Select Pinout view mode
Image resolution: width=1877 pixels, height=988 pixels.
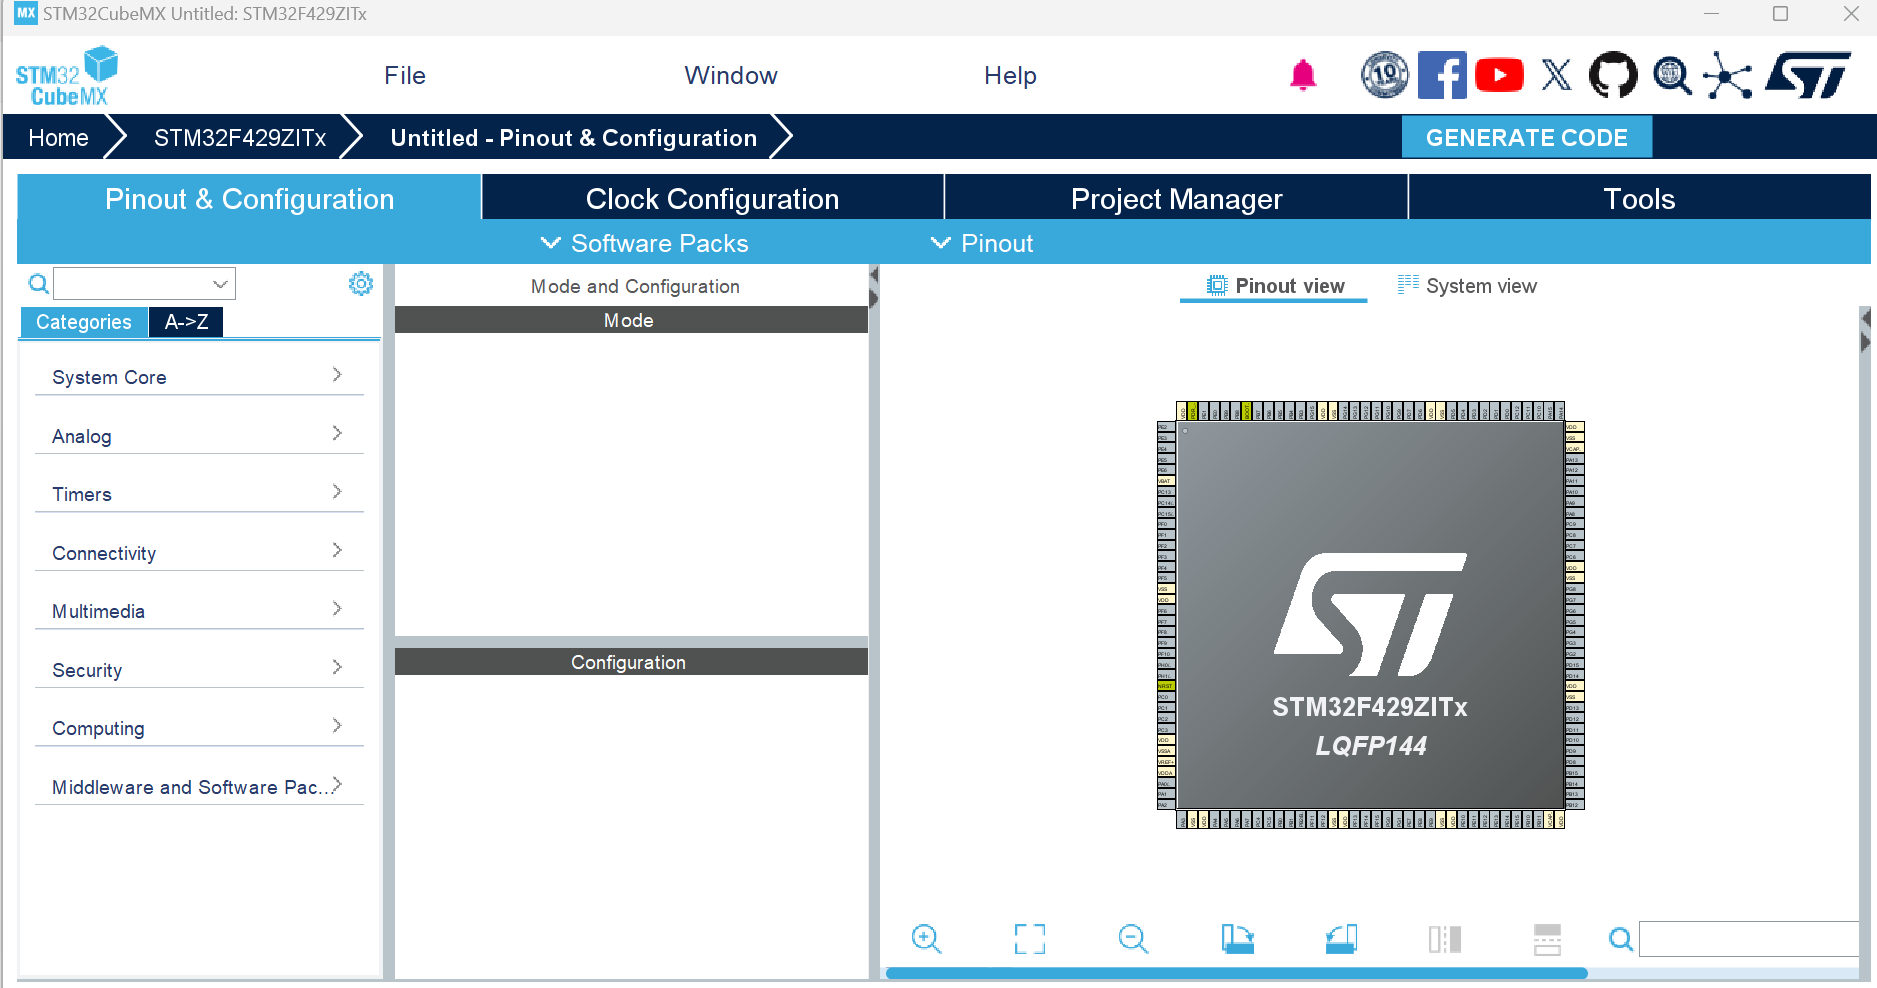tap(1275, 286)
